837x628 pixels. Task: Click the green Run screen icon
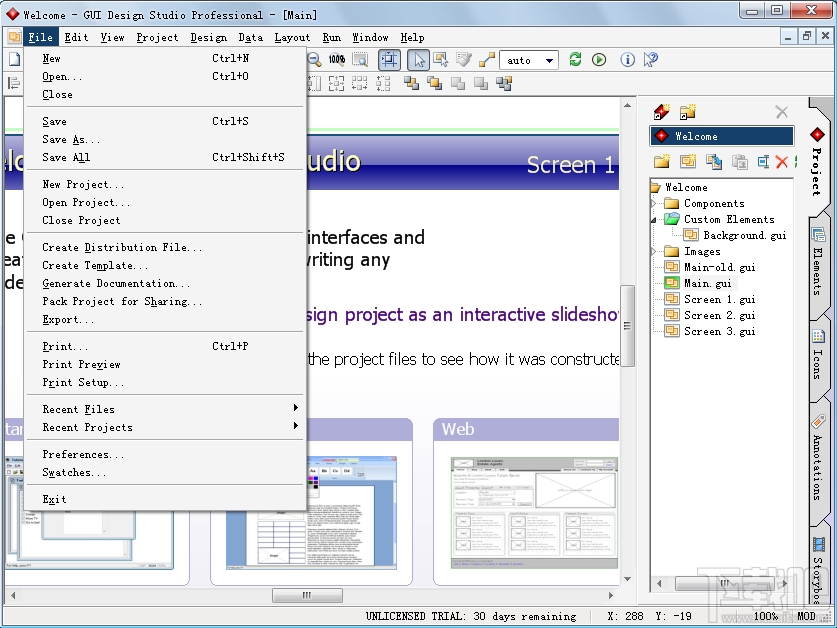[x=599, y=60]
